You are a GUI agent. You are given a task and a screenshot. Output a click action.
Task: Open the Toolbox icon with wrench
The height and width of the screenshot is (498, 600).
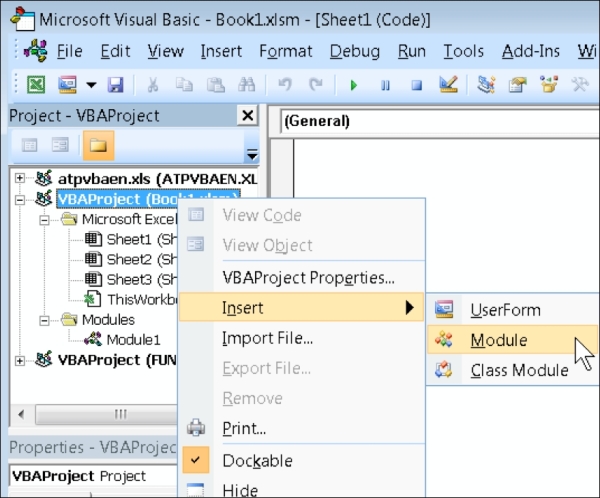[x=580, y=84]
